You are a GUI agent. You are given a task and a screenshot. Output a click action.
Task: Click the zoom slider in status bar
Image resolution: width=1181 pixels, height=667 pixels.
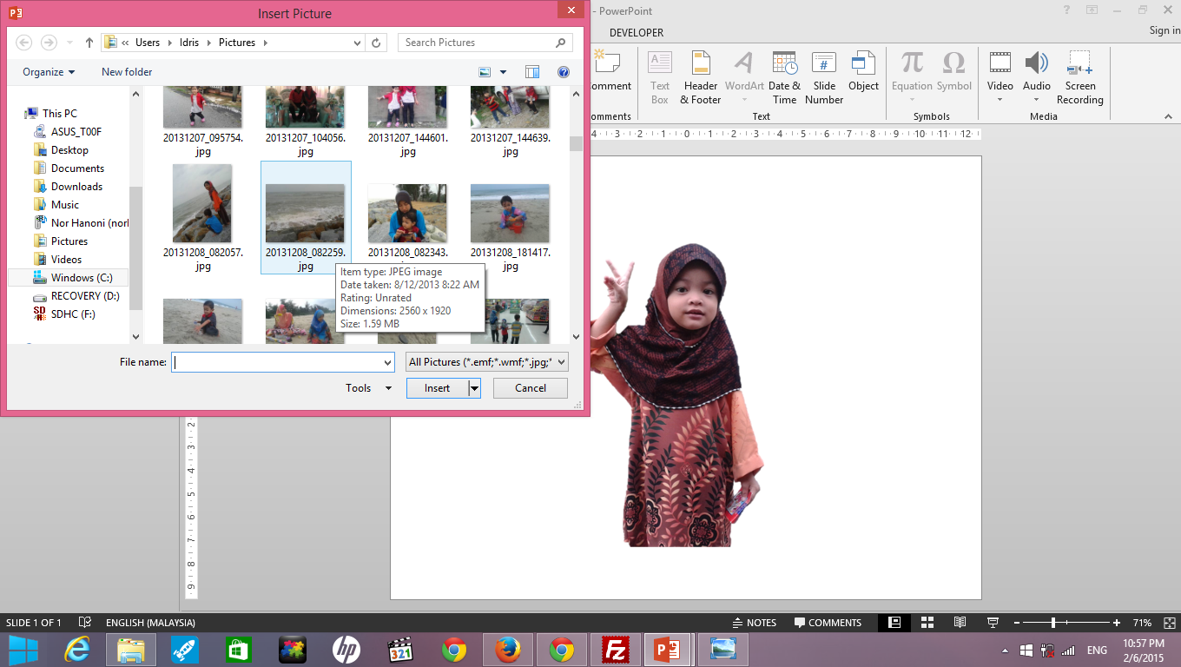1053,622
